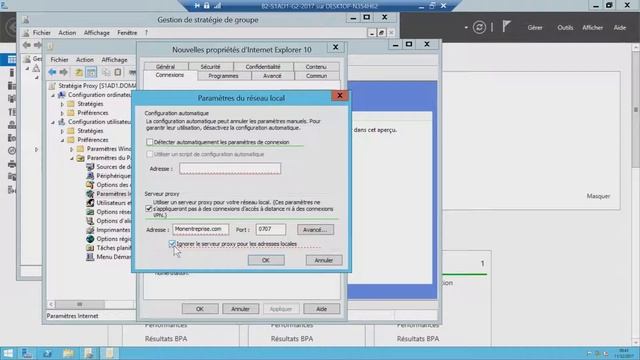The height and width of the screenshot is (360, 640).
Task: Collapse the 'Paramètres du Panneau' folder node
Action: [x=71, y=158]
